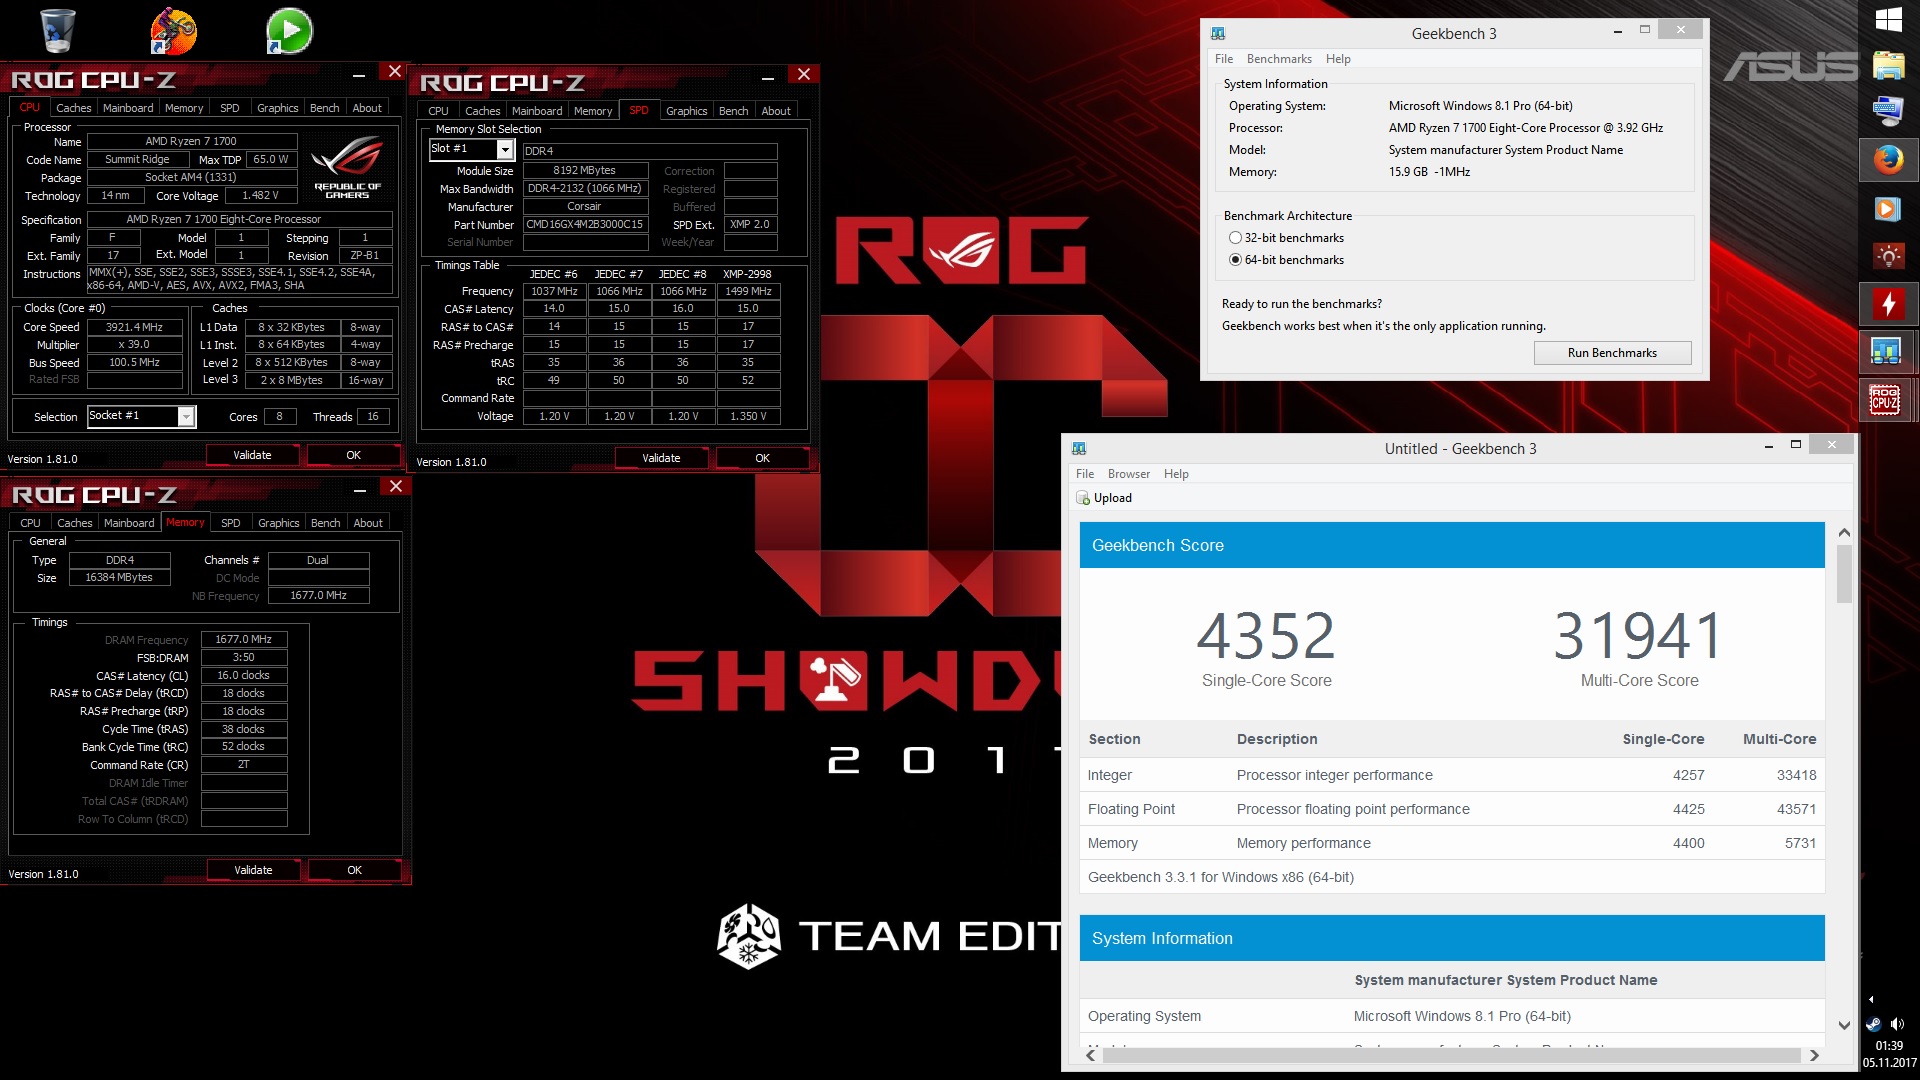Viewport: 1920px width, 1080px height.
Task: Open the green play button desktop shortcut
Action: click(x=289, y=30)
